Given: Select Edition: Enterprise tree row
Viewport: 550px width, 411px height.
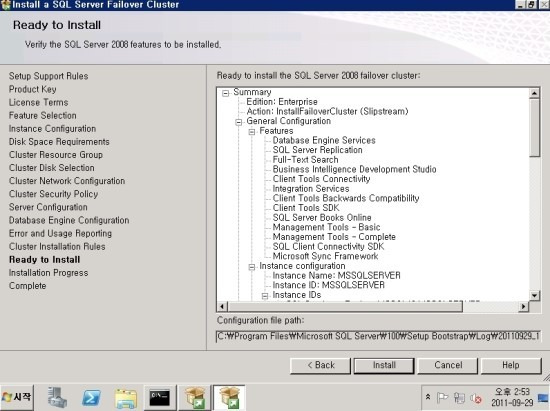Looking at the screenshot, I should tap(282, 102).
